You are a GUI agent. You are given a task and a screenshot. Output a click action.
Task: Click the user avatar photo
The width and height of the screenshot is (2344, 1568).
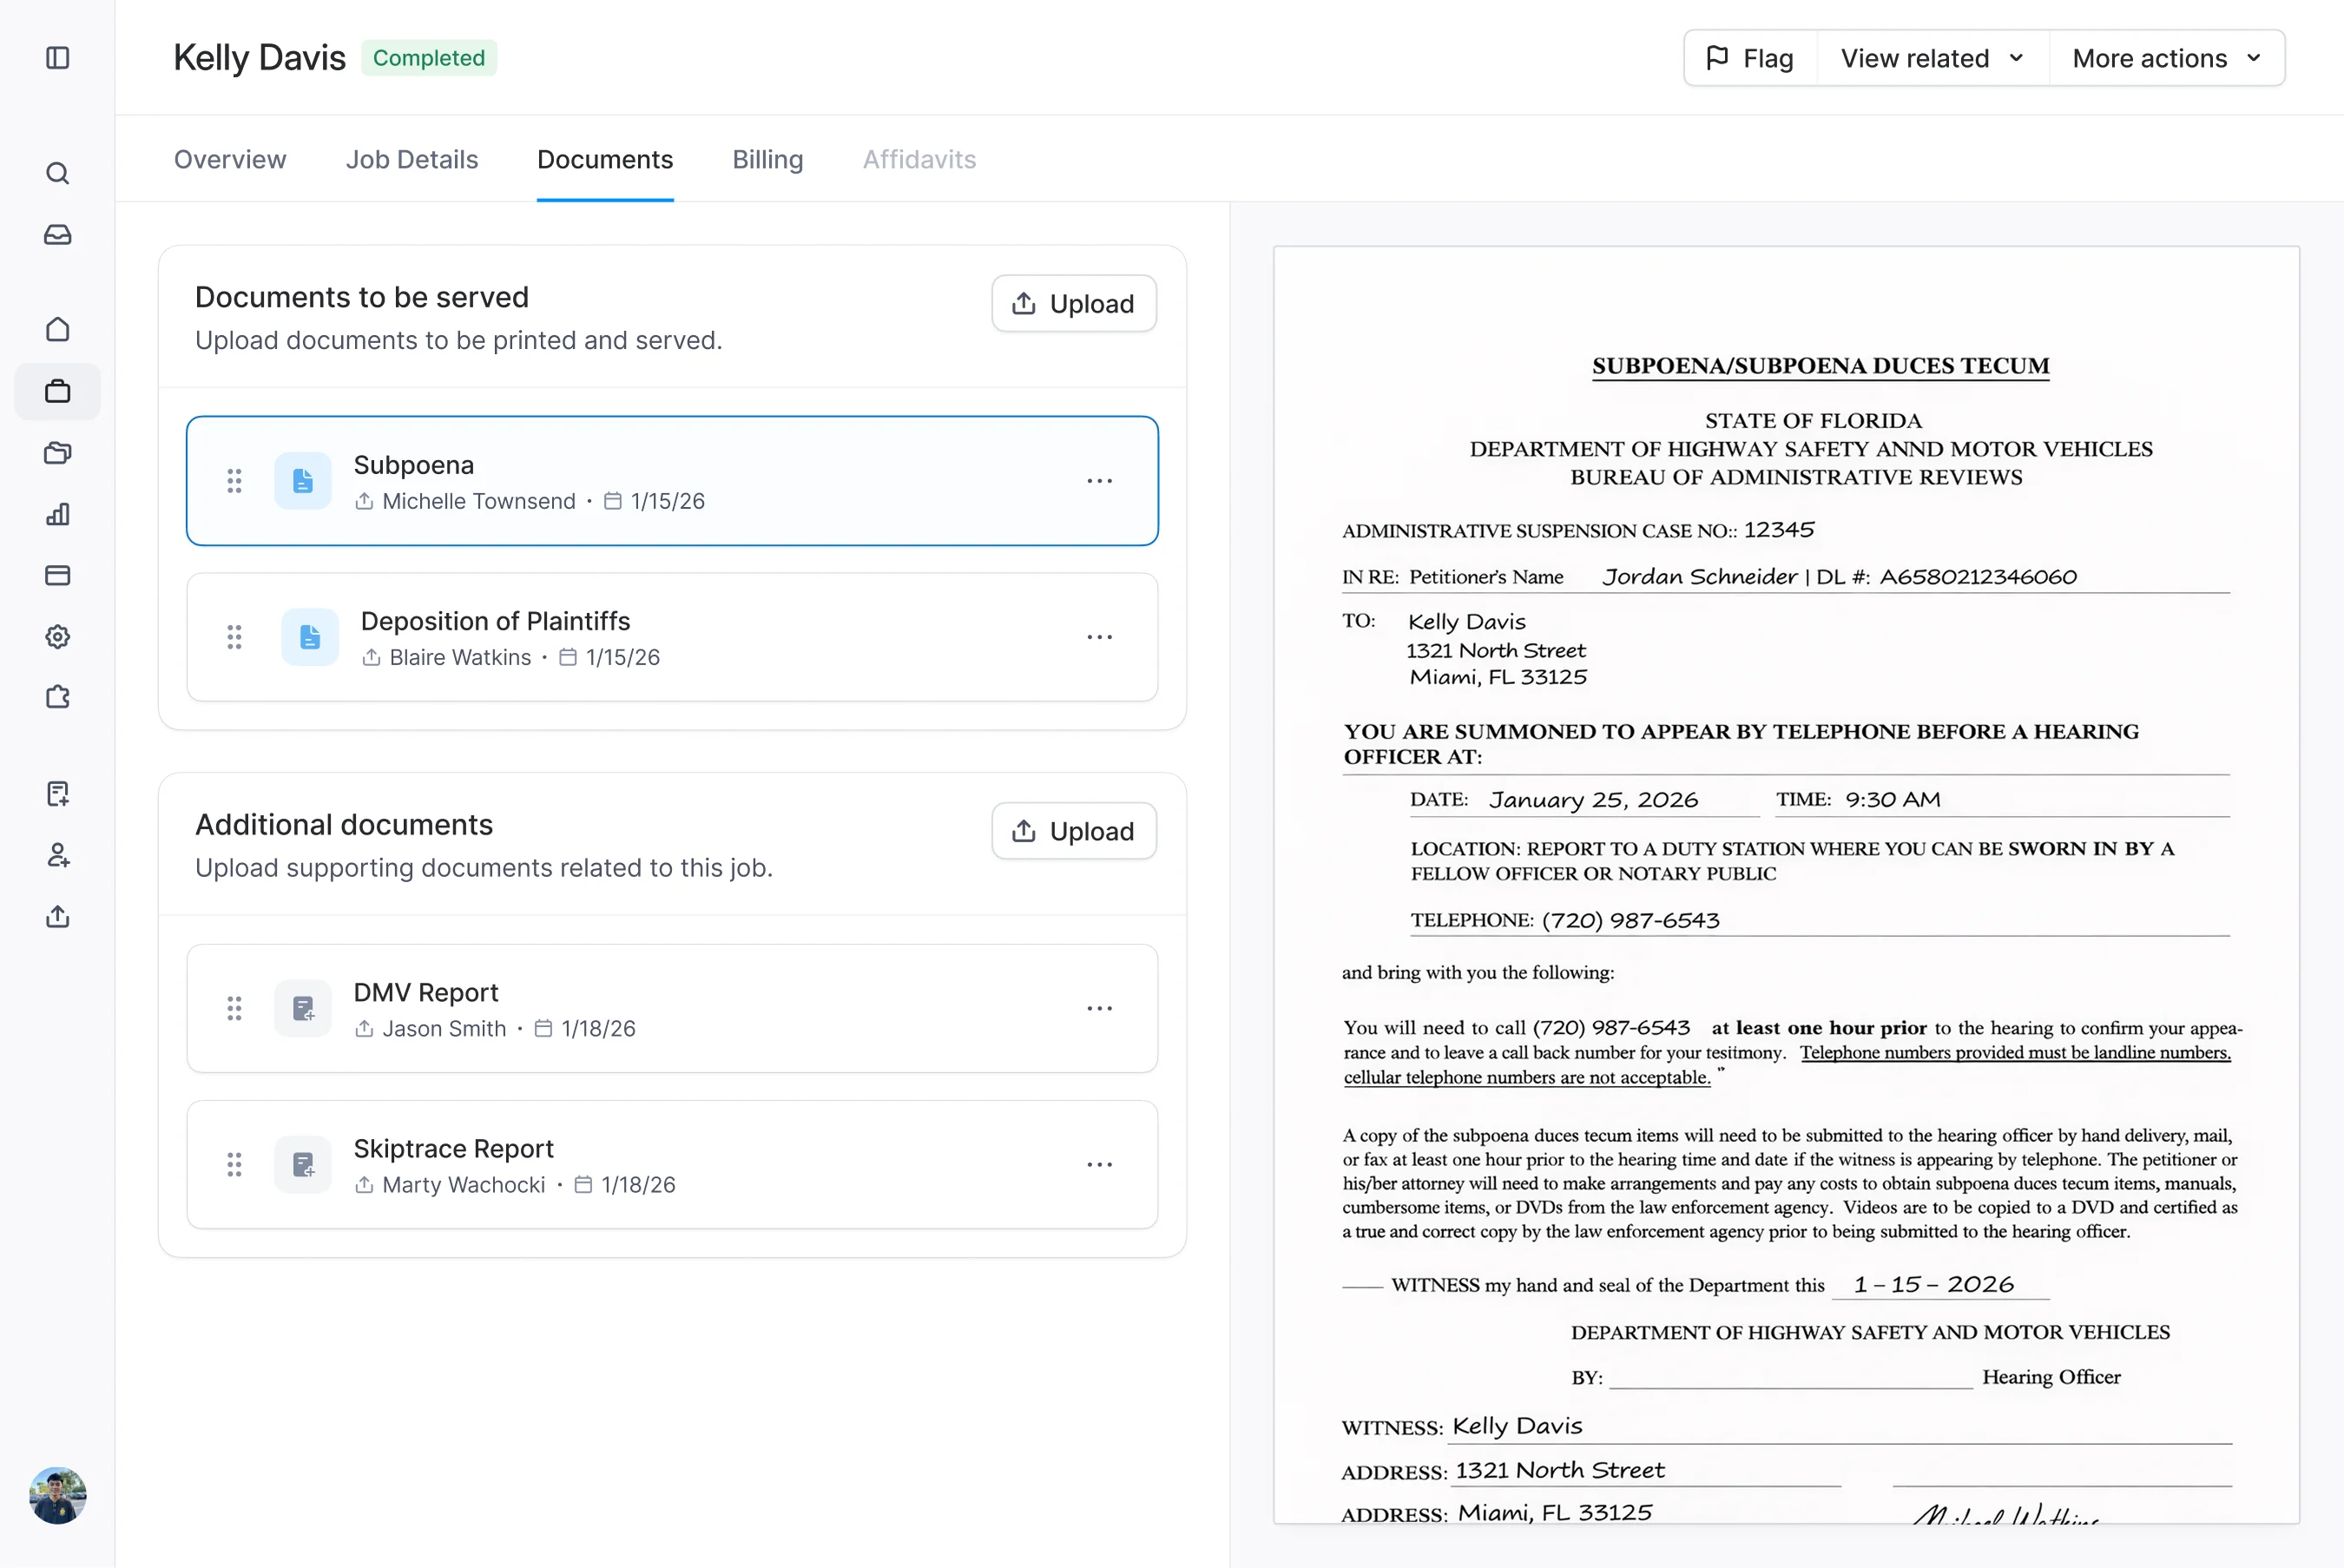[58, 1495]
